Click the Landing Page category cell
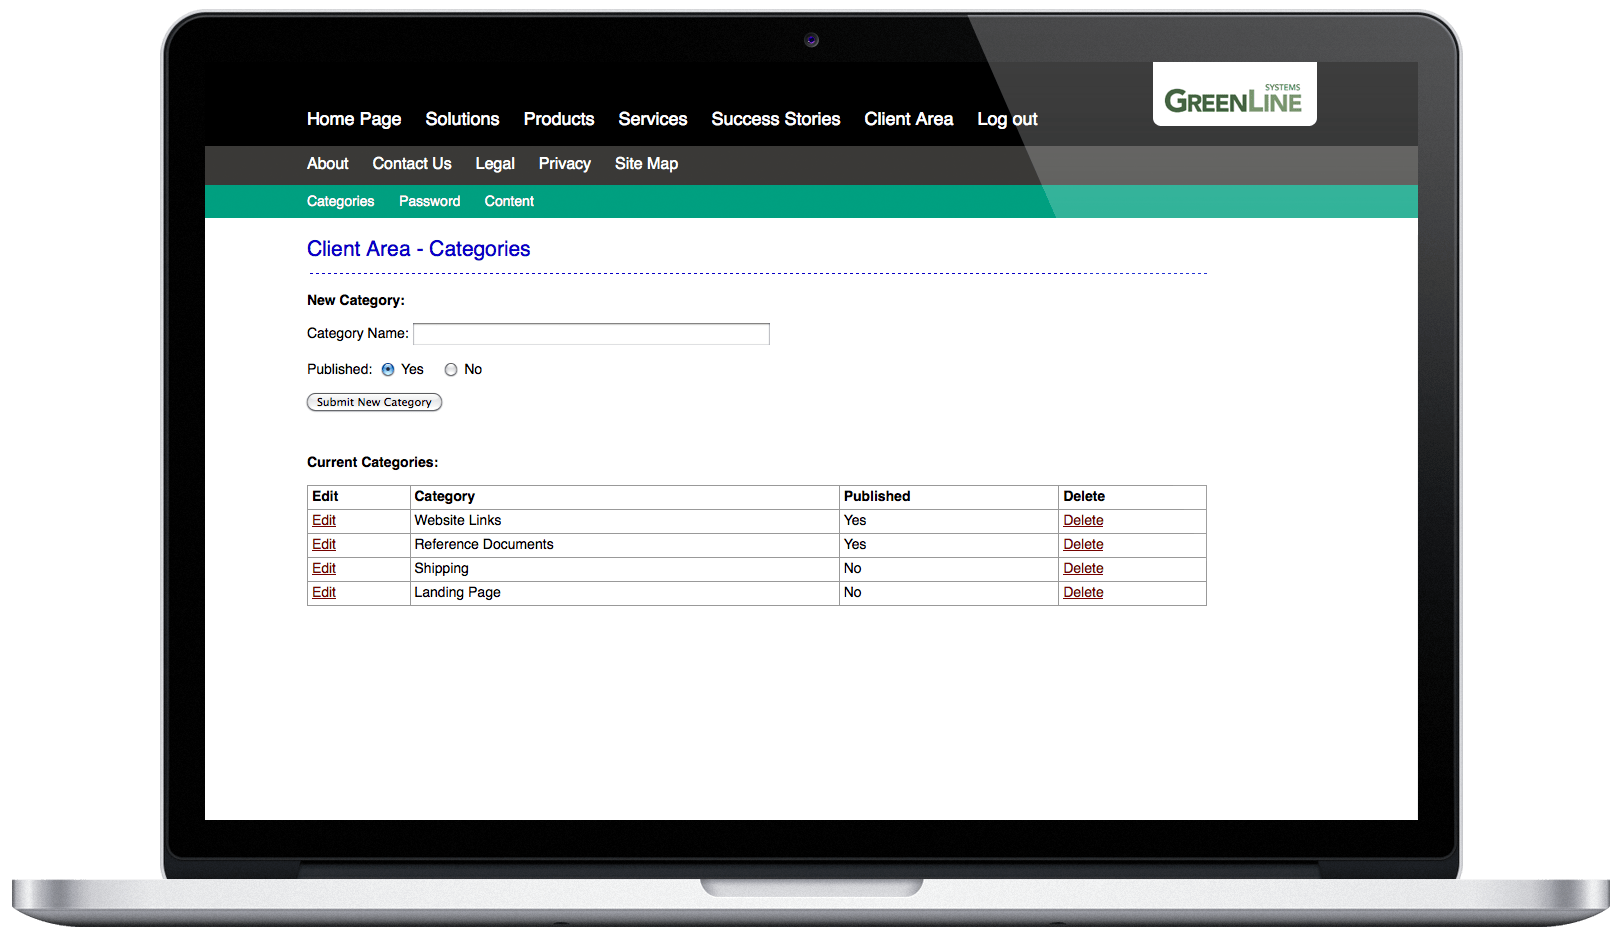Image resolution: width=1624 pixels, height=943 pixels. tap(625, 593)
